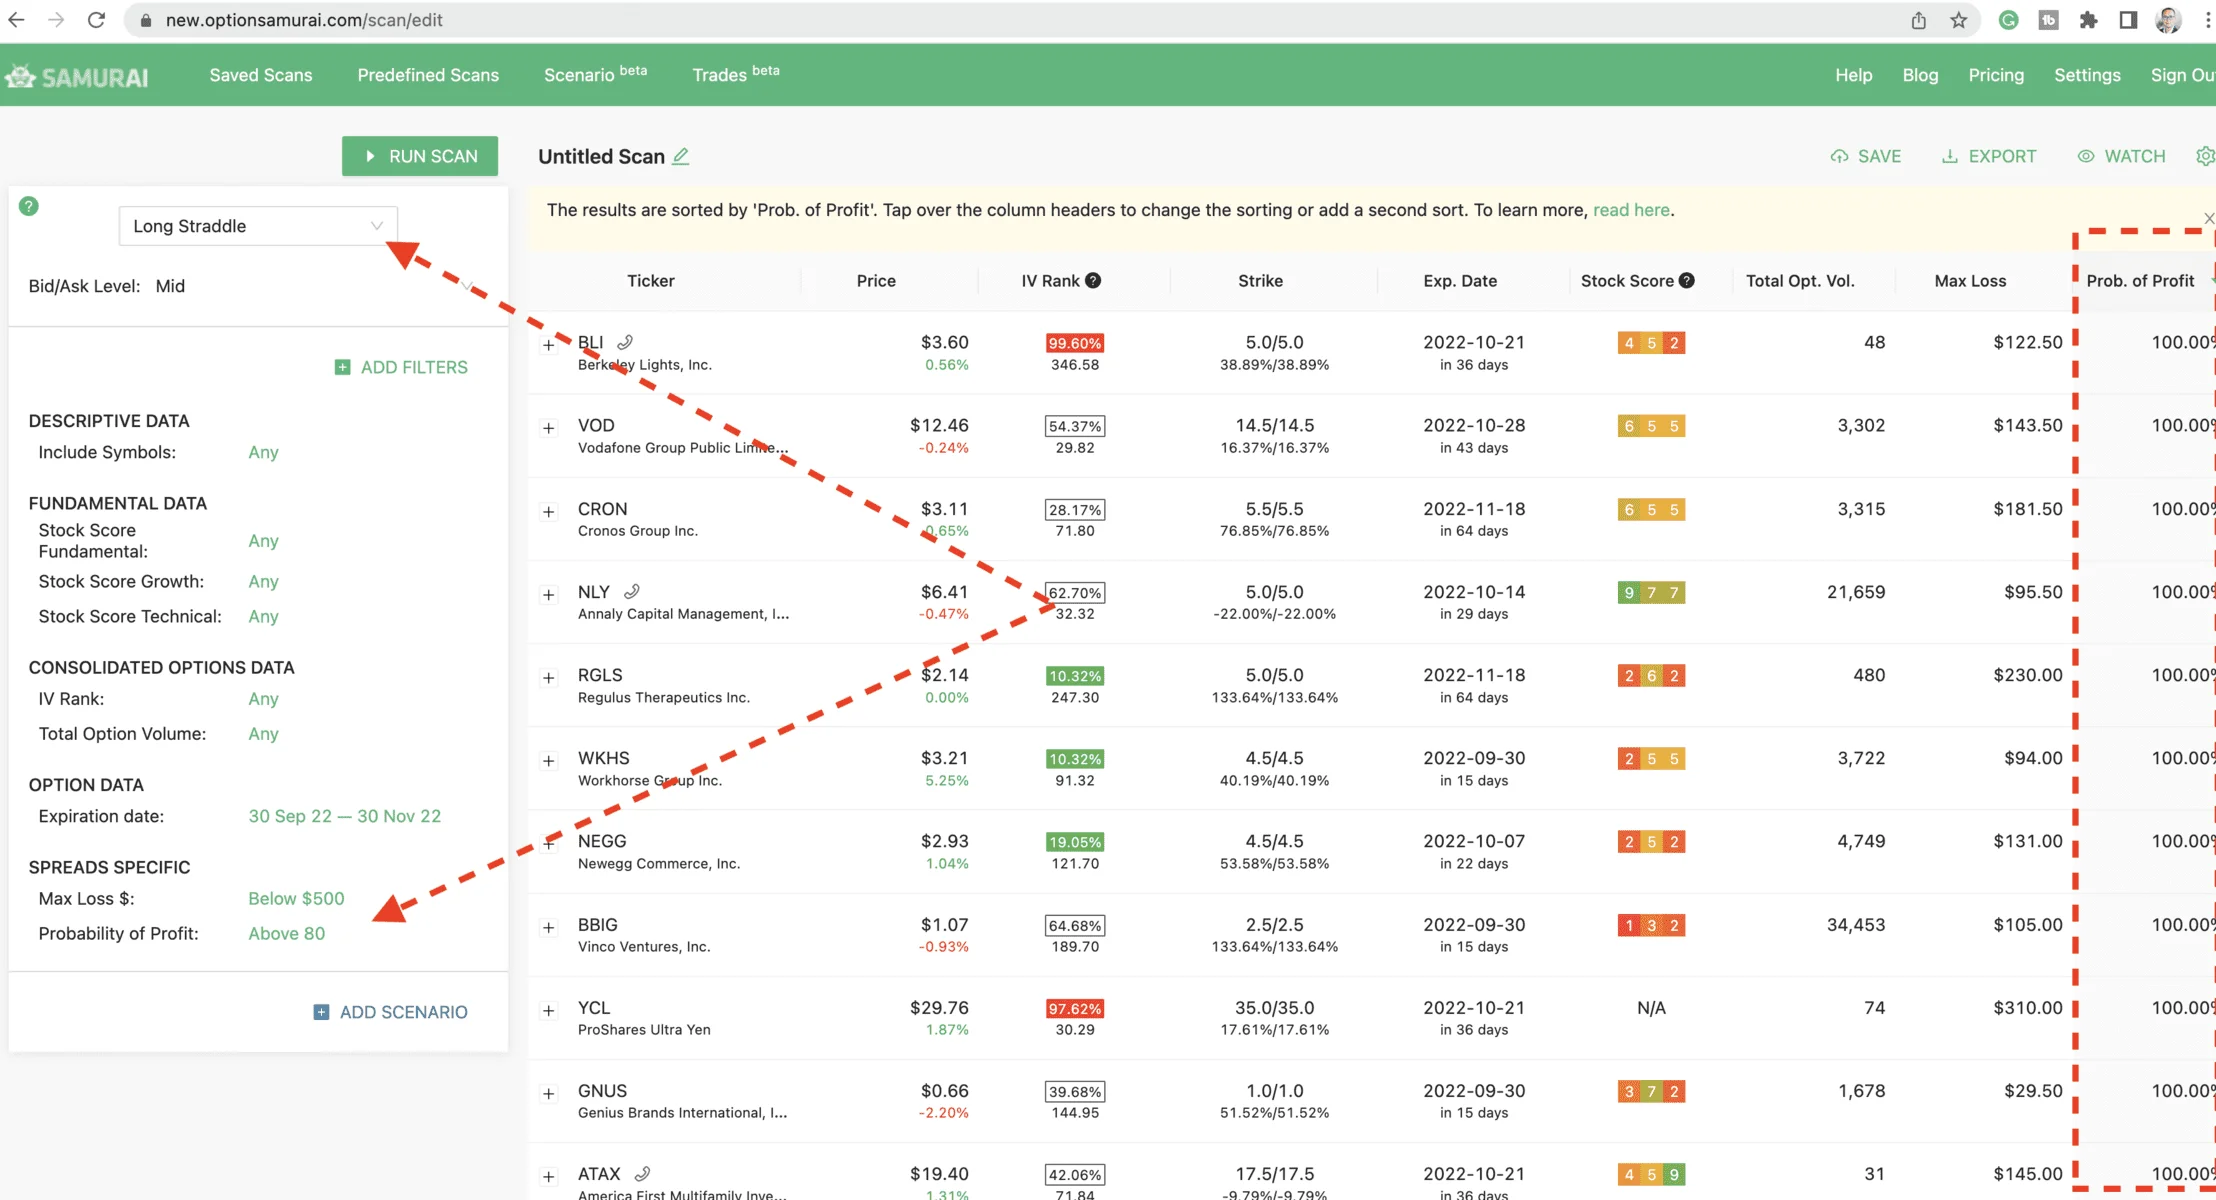Reload the page with refresh icon
The image size is (2216, 1200).
(x=96, y=20)
